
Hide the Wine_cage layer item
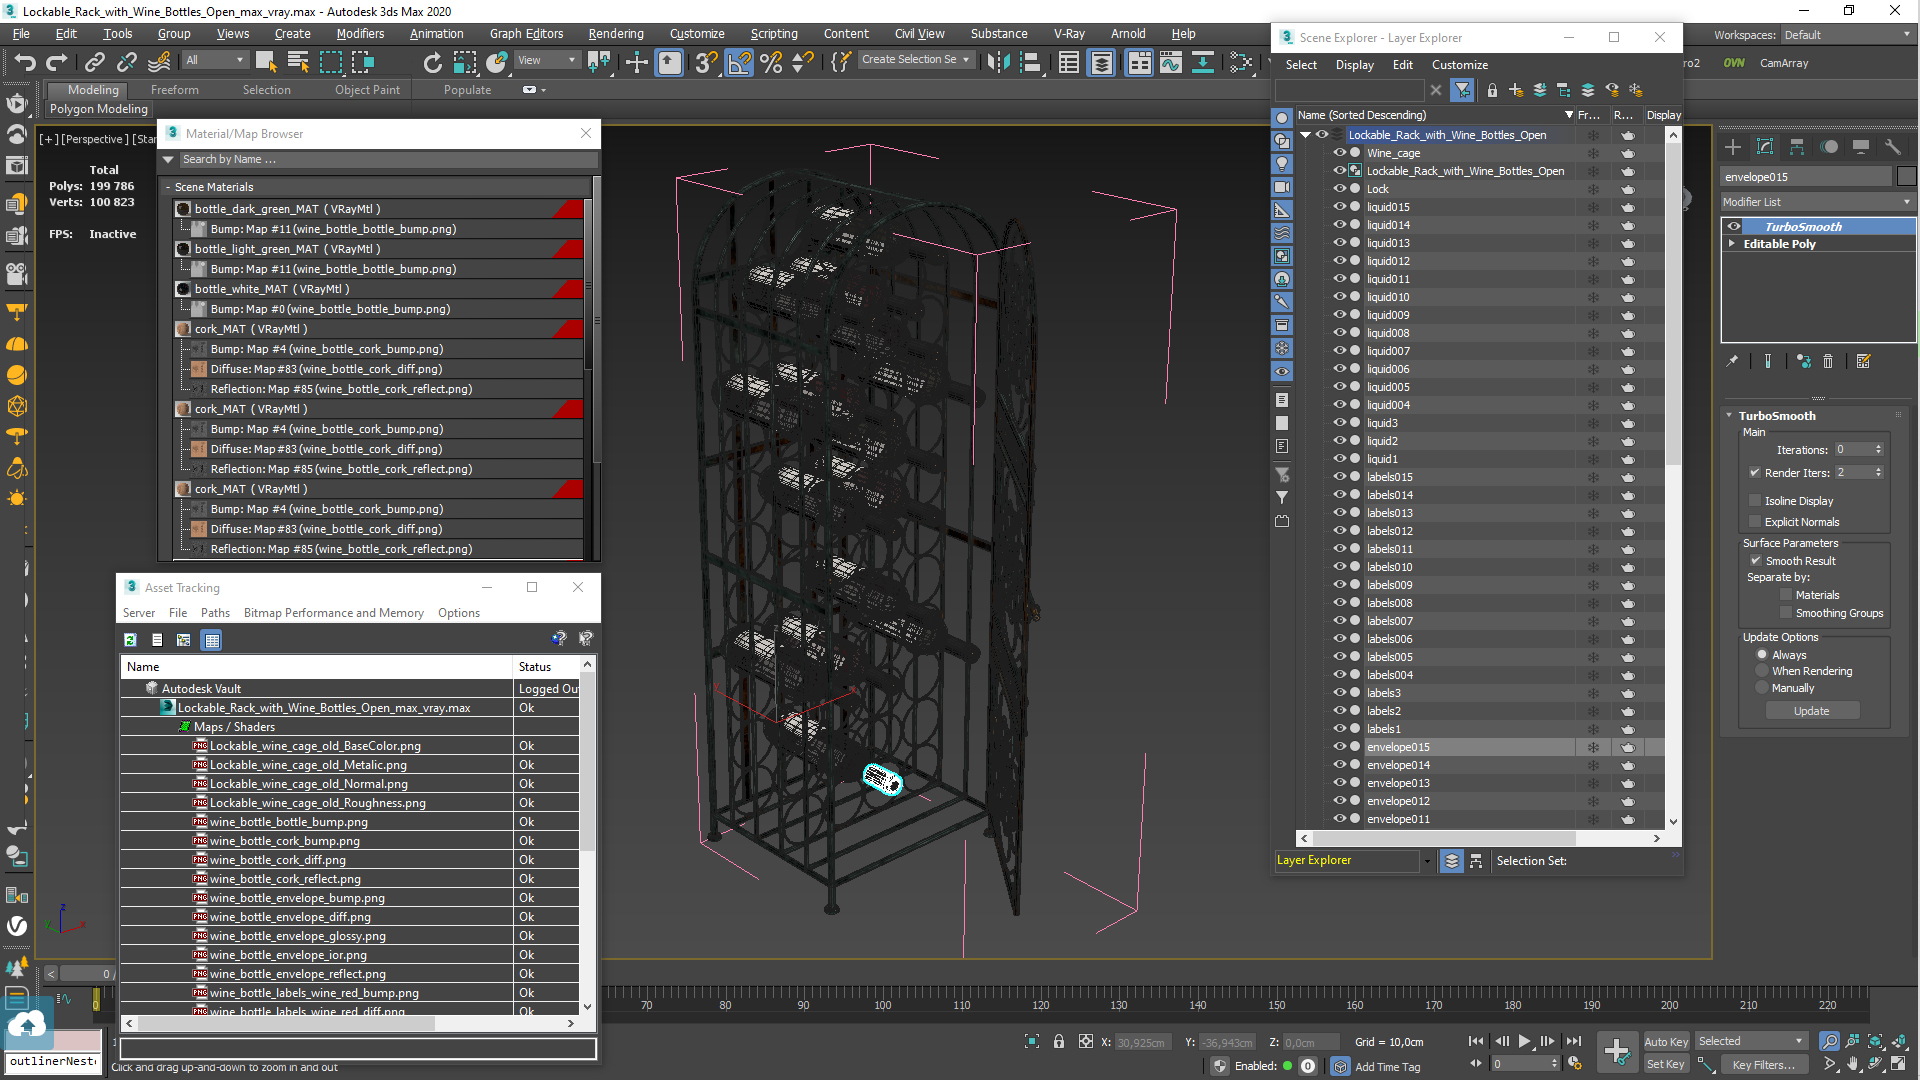point(1339,153)
